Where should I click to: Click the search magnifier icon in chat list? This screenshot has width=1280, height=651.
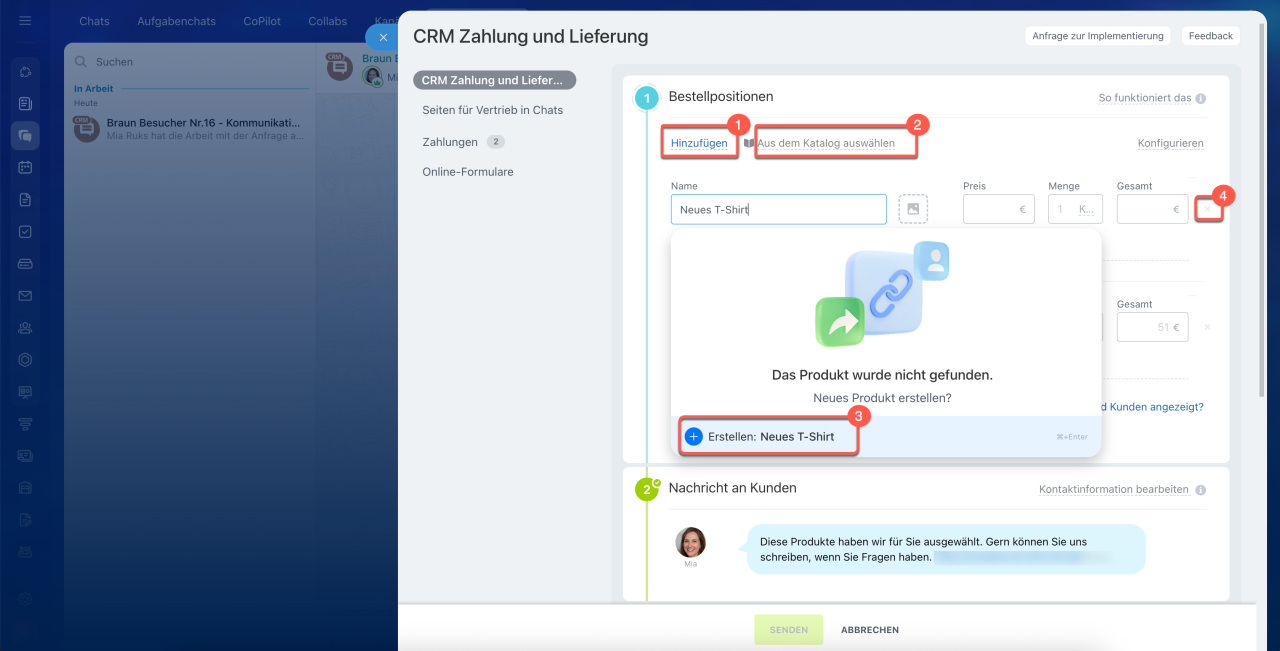click(x=82, y=62)
